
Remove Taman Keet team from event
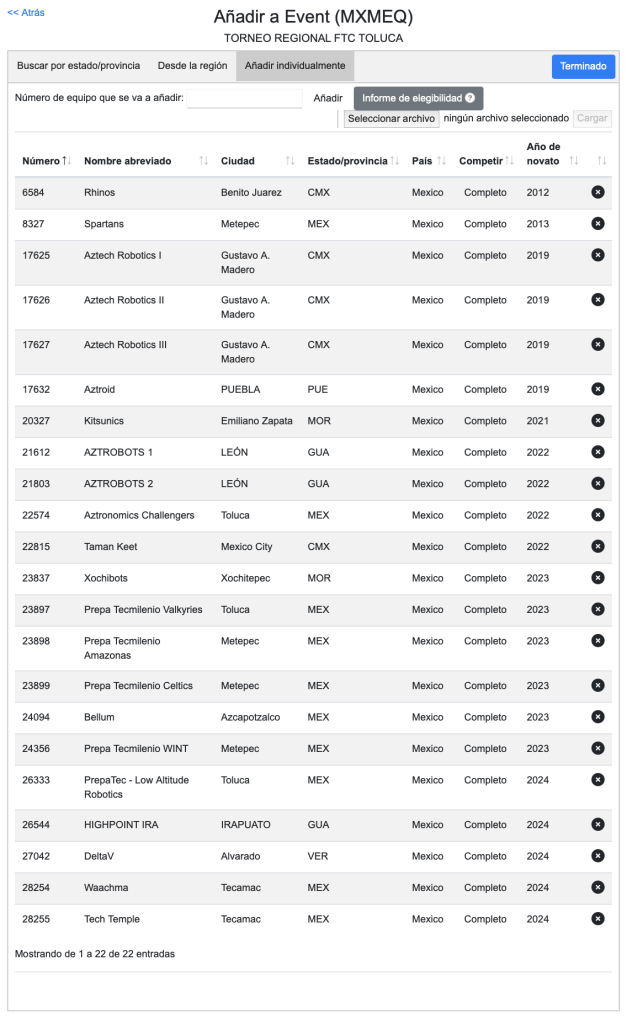click(598, 546)
